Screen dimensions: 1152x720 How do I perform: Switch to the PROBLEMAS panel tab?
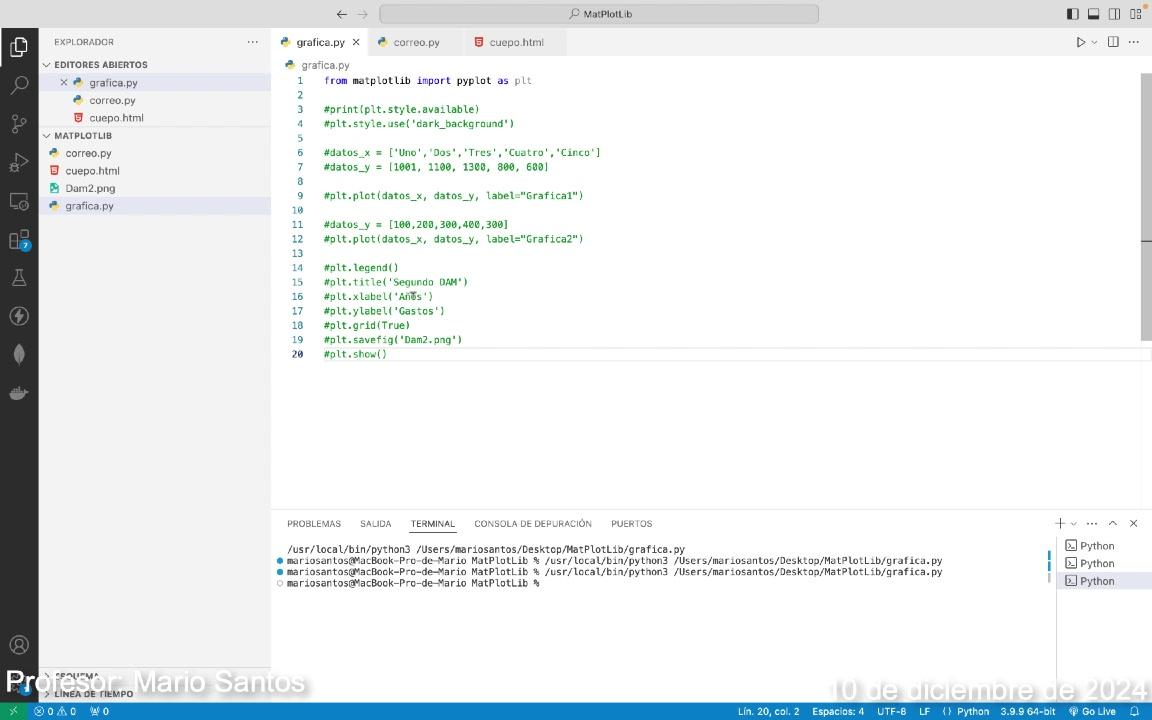(x=314, y=523)
